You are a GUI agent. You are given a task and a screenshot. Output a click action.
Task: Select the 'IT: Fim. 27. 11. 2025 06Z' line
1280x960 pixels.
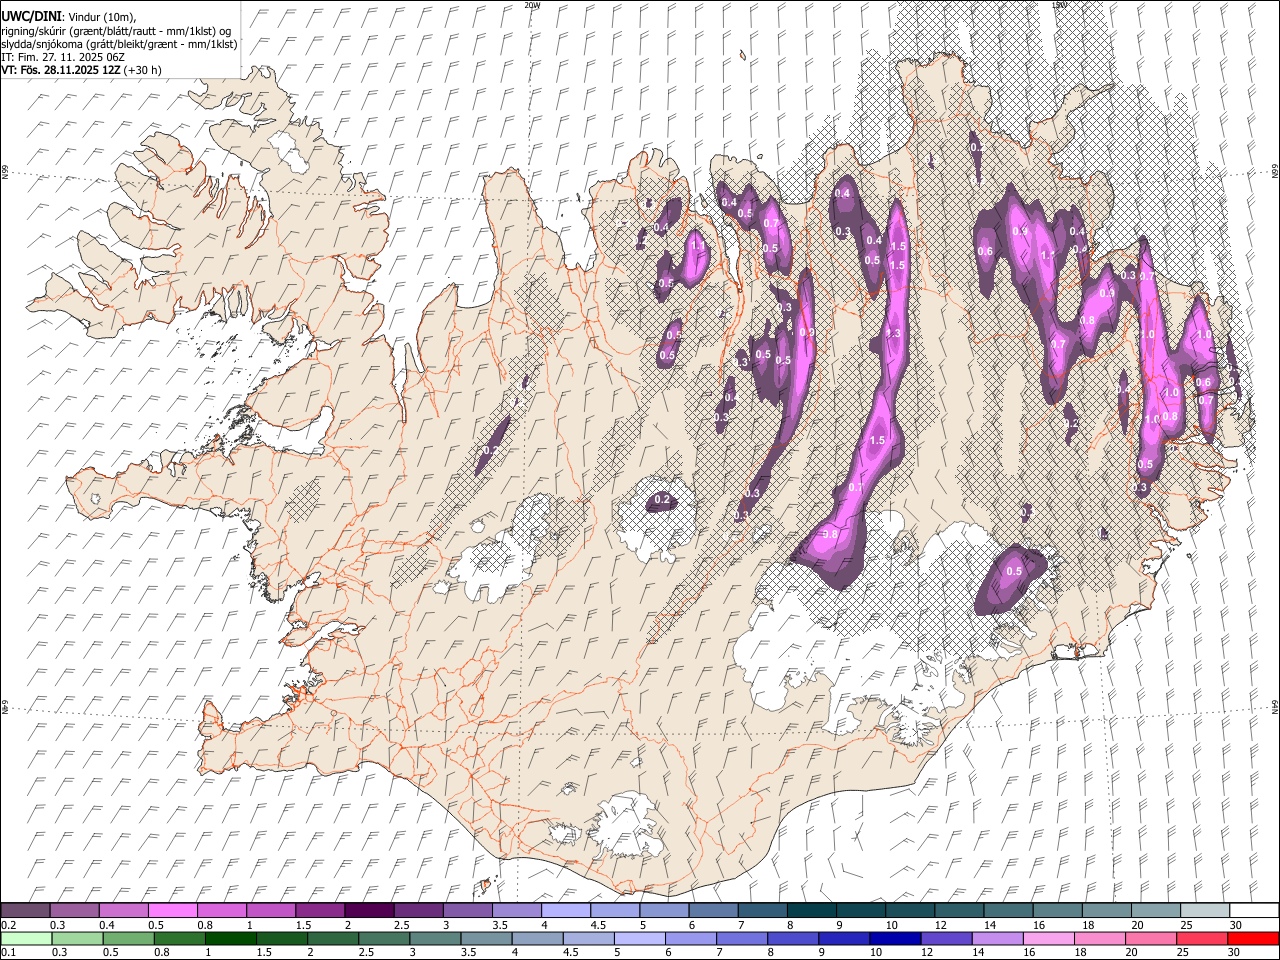[x=63, y=57]
